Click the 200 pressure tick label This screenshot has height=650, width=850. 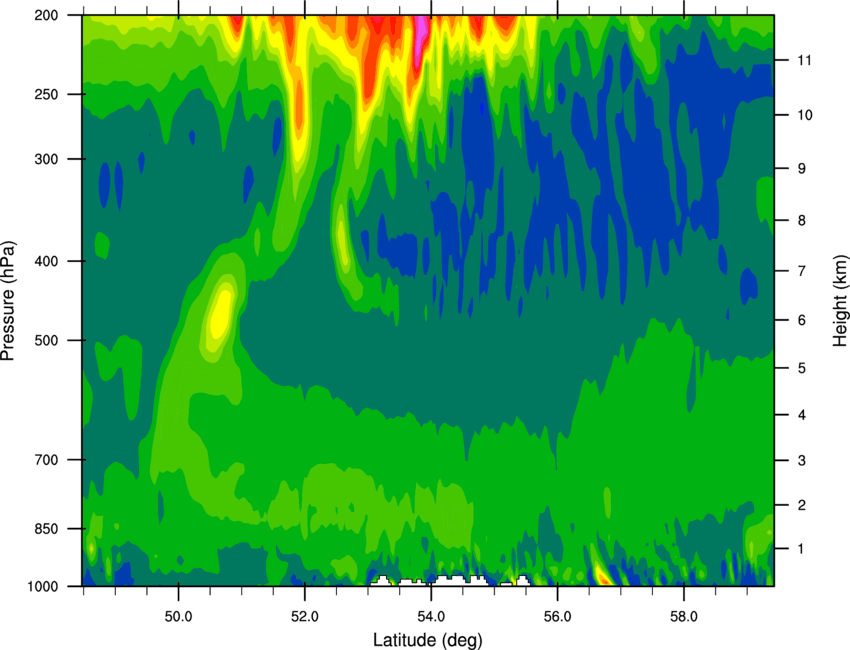pyautogui.click(x=46, y=15)
